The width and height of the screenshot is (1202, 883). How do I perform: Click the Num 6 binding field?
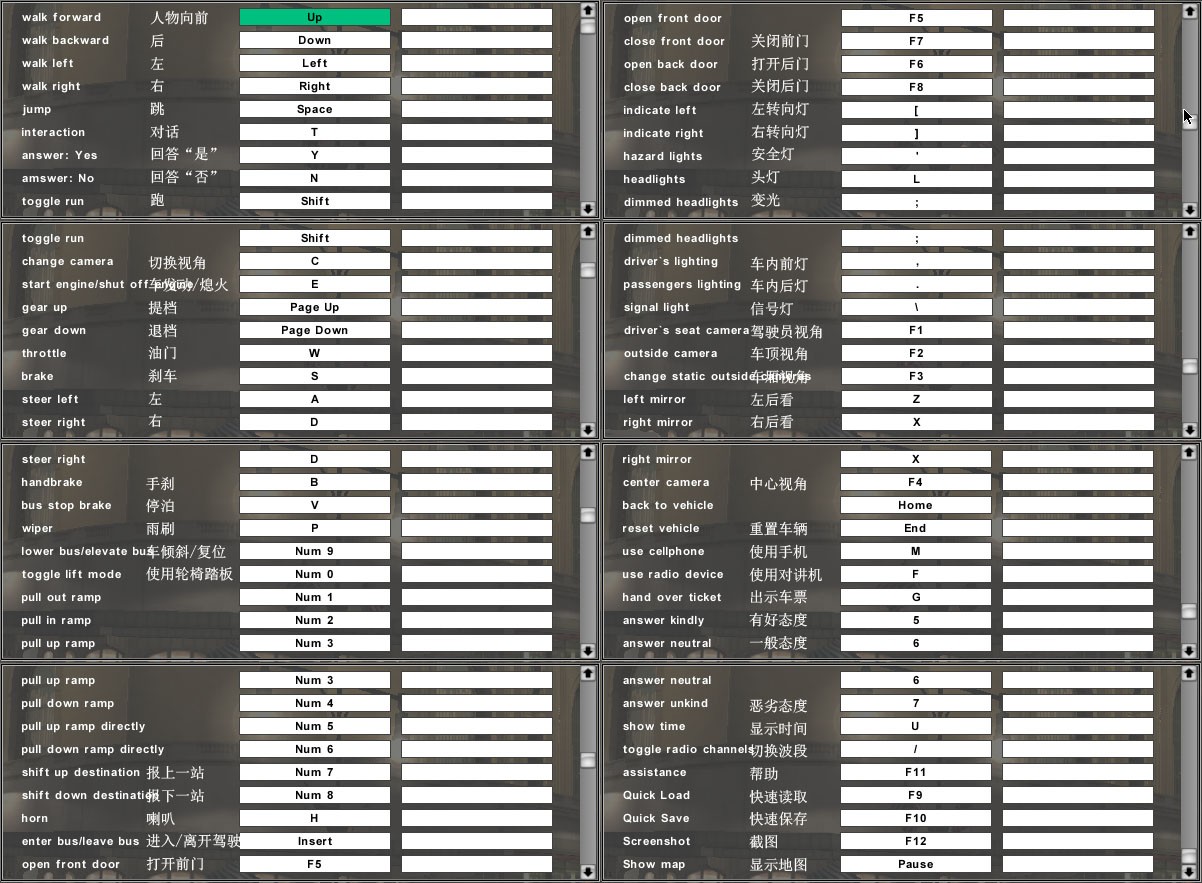[315, 749]
